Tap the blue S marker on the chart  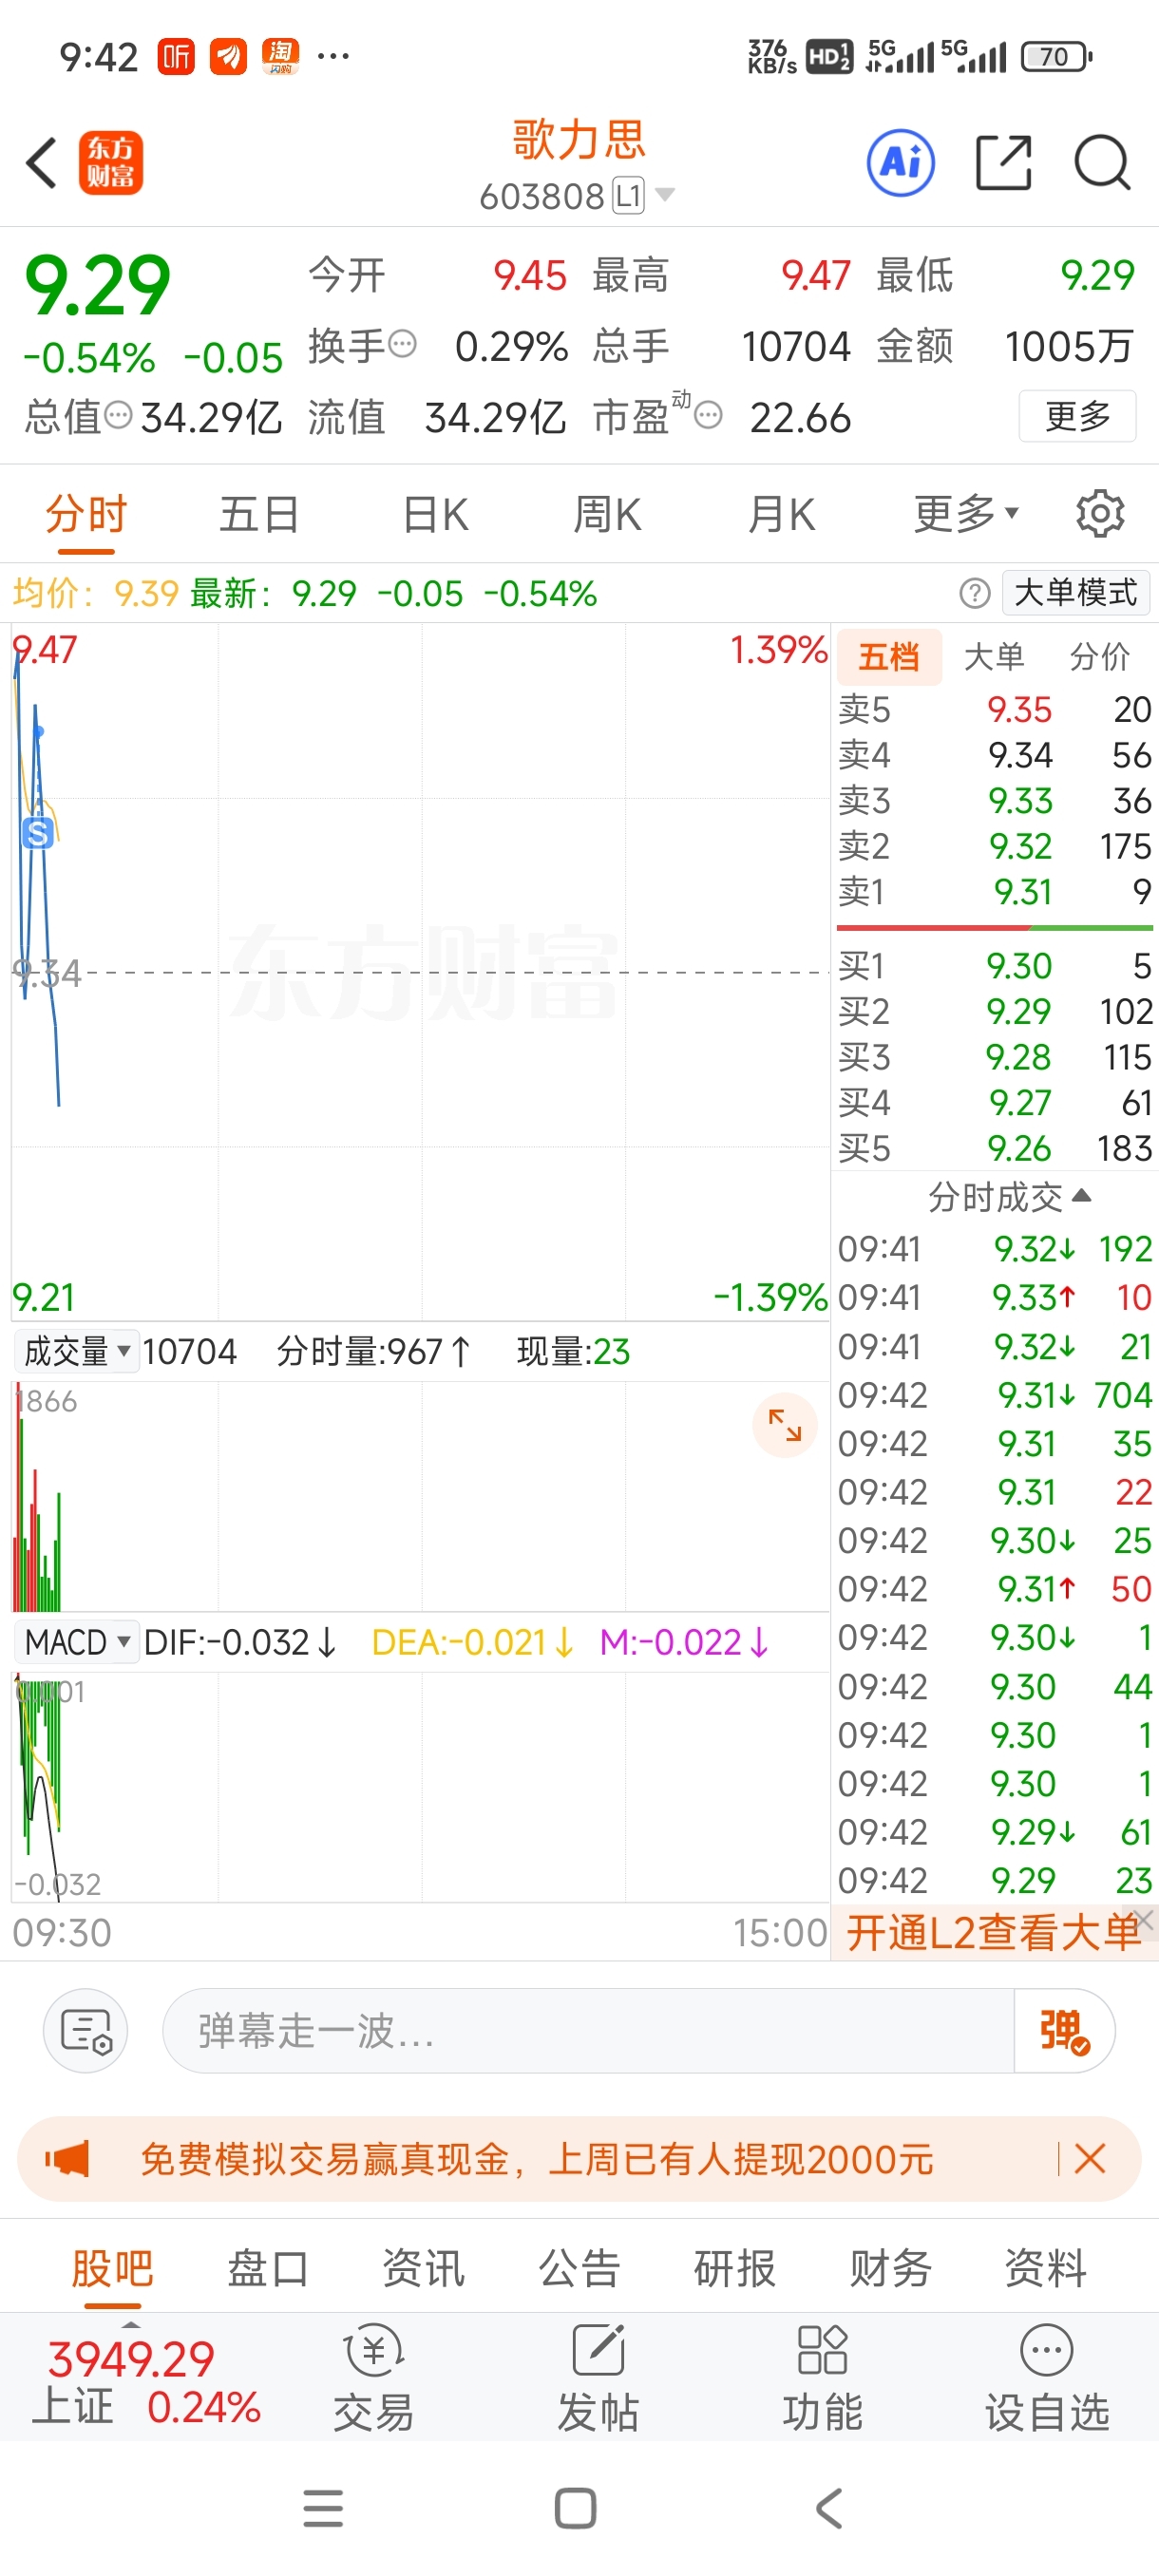tap(37, 833)
